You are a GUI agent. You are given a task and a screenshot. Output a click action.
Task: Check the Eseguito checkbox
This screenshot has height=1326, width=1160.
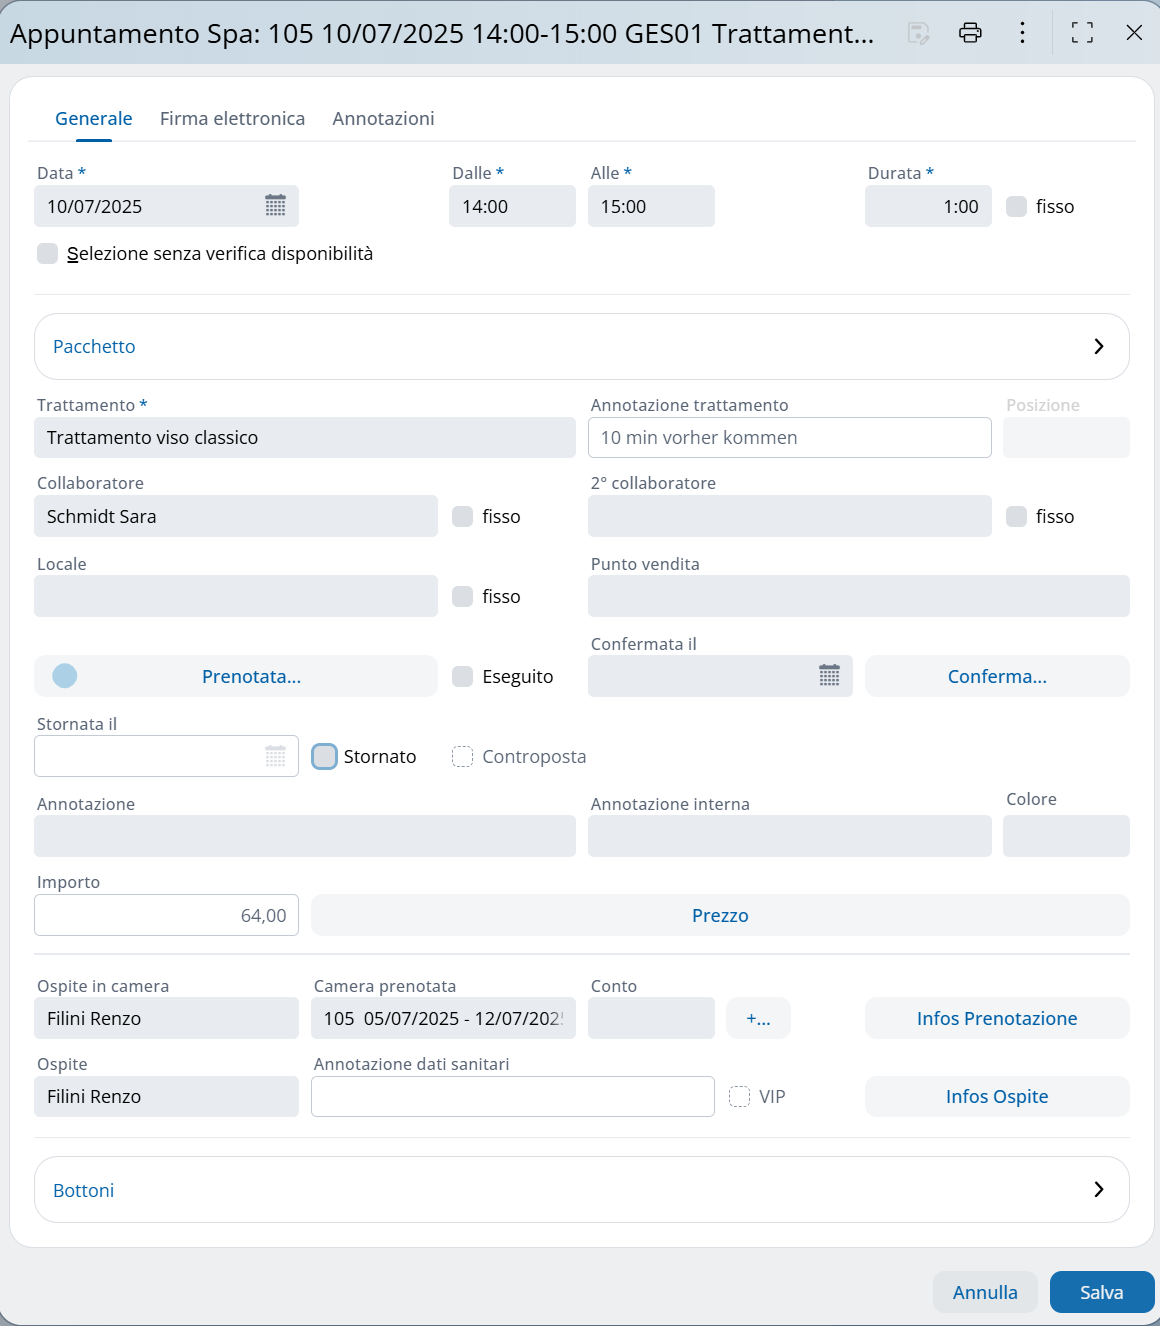462,677
